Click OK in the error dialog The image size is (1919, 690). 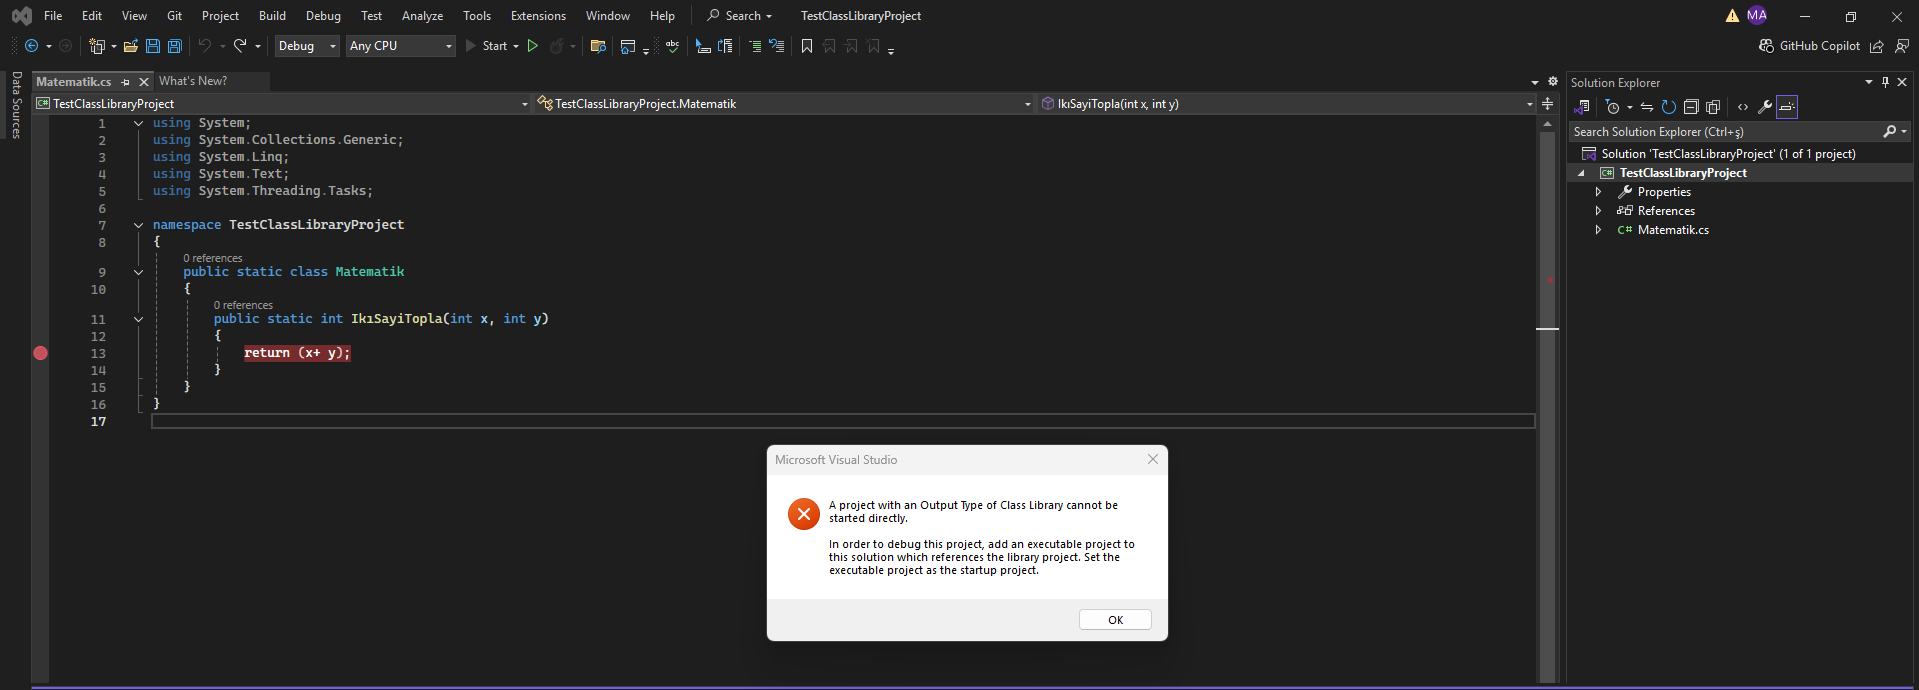point(1115,620)
